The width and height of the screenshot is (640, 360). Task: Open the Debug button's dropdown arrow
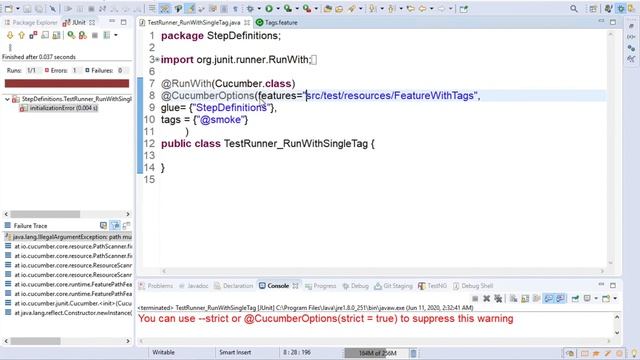[259, 9]
